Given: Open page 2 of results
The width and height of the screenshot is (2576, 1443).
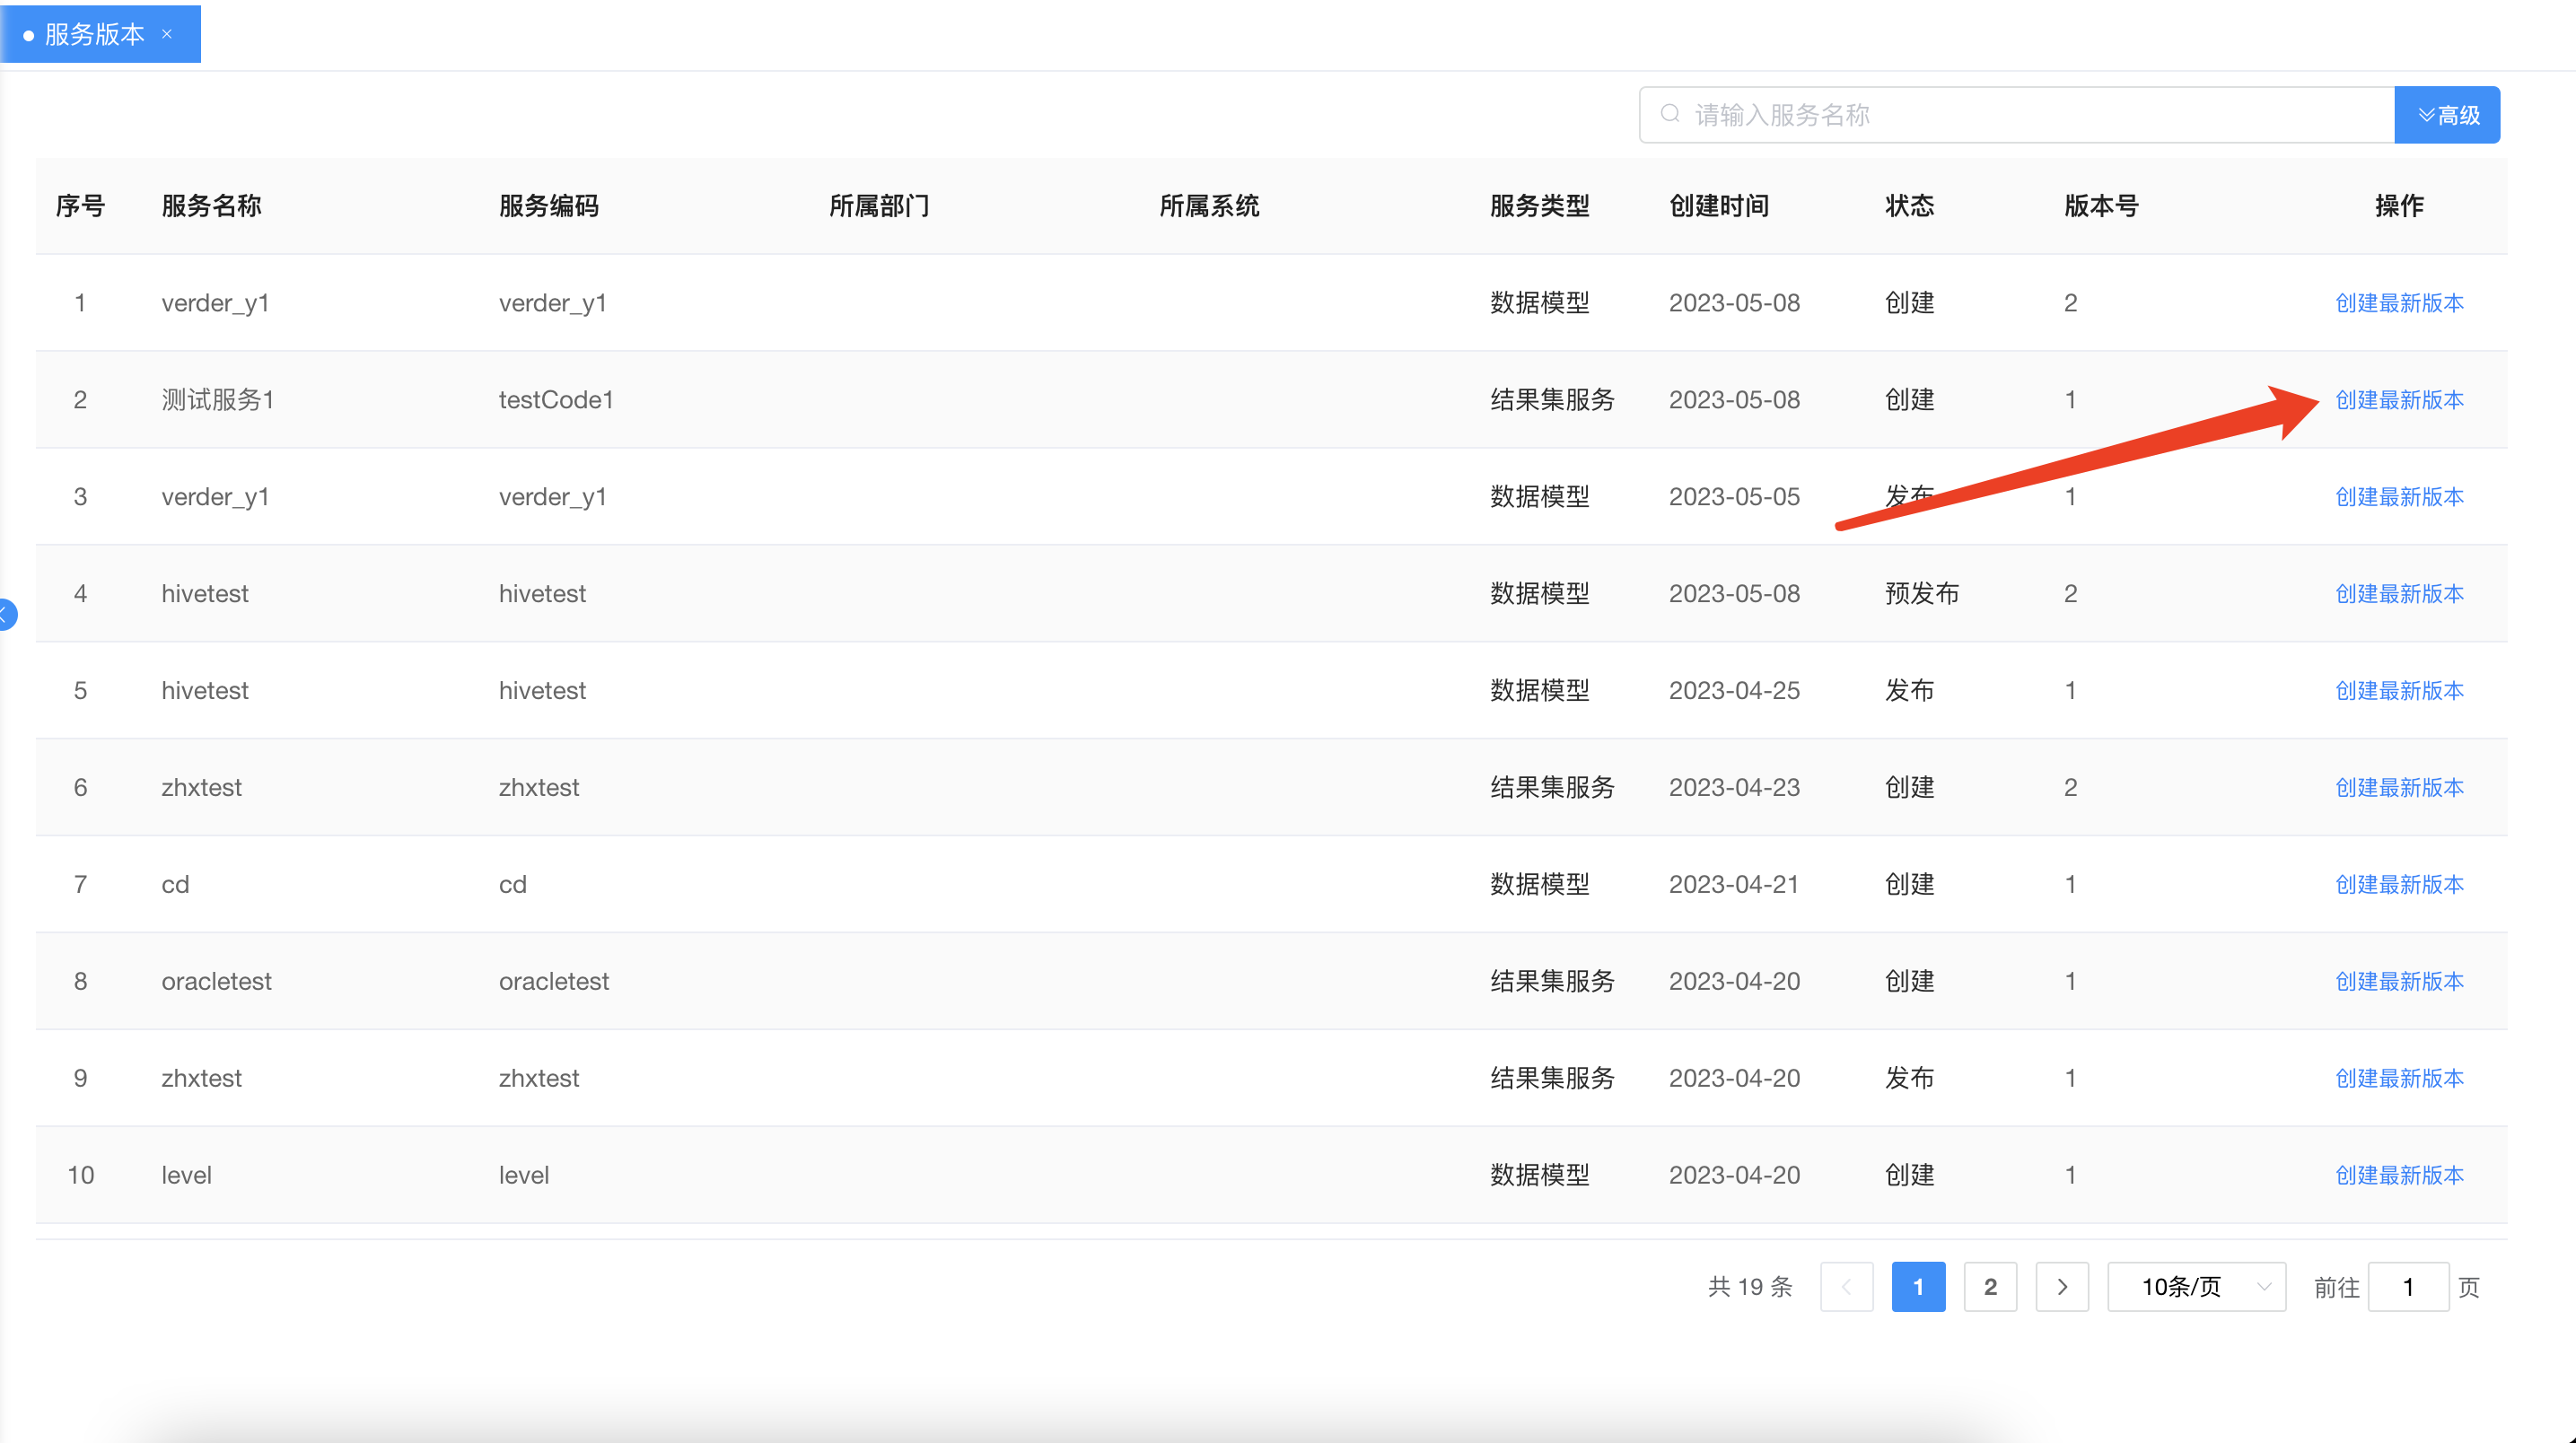Looking at the screenshot, I should click(x=1990, y=1286).
